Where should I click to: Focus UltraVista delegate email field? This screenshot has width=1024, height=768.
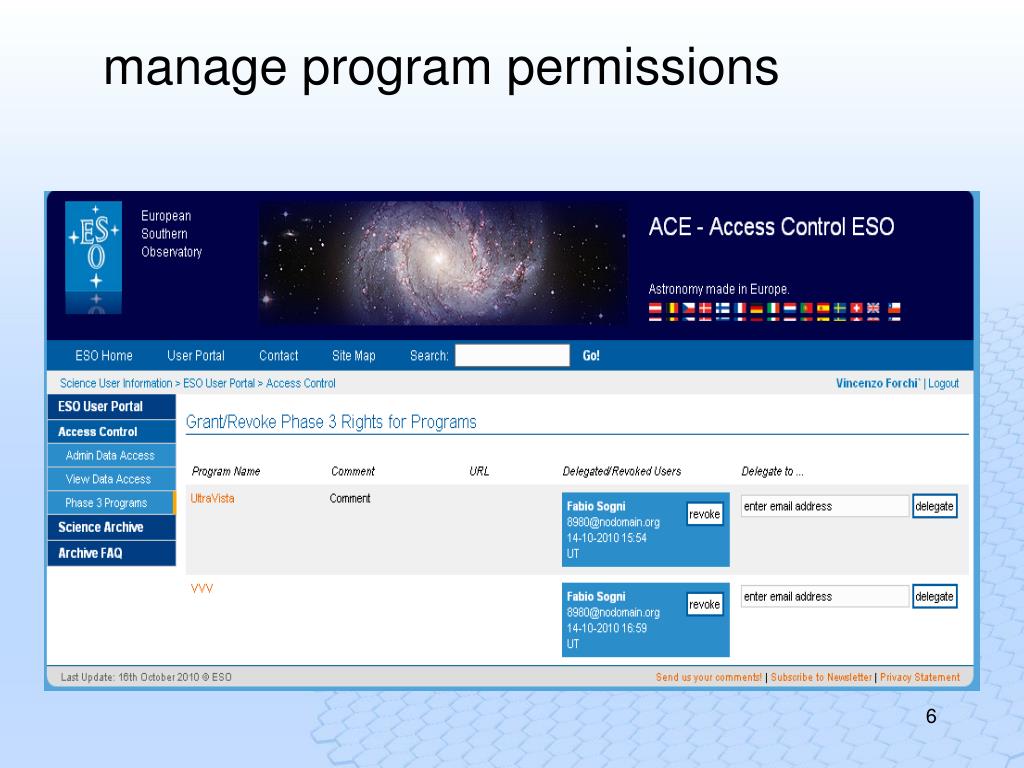point(825,506)
